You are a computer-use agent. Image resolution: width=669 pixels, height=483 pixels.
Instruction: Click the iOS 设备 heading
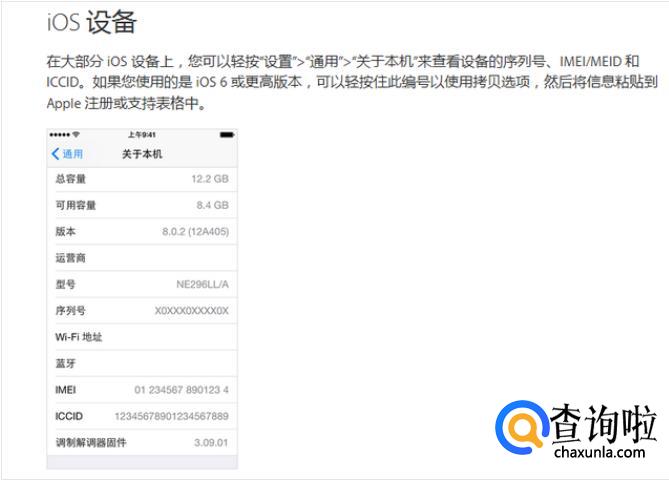[x=92, y=21]
